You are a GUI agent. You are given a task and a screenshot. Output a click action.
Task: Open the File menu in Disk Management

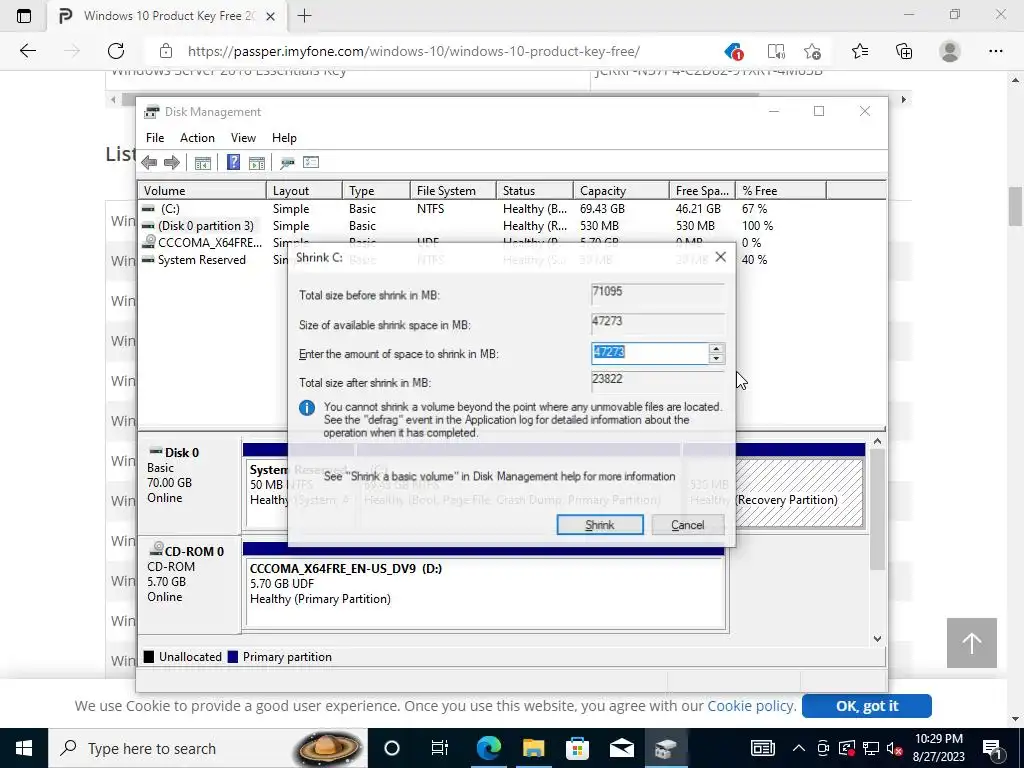tap(155, 138)
